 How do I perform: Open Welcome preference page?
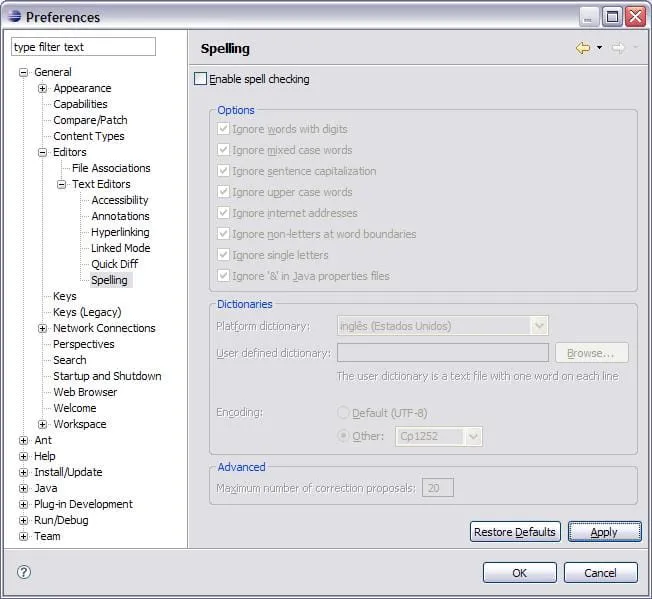(74, 408)
